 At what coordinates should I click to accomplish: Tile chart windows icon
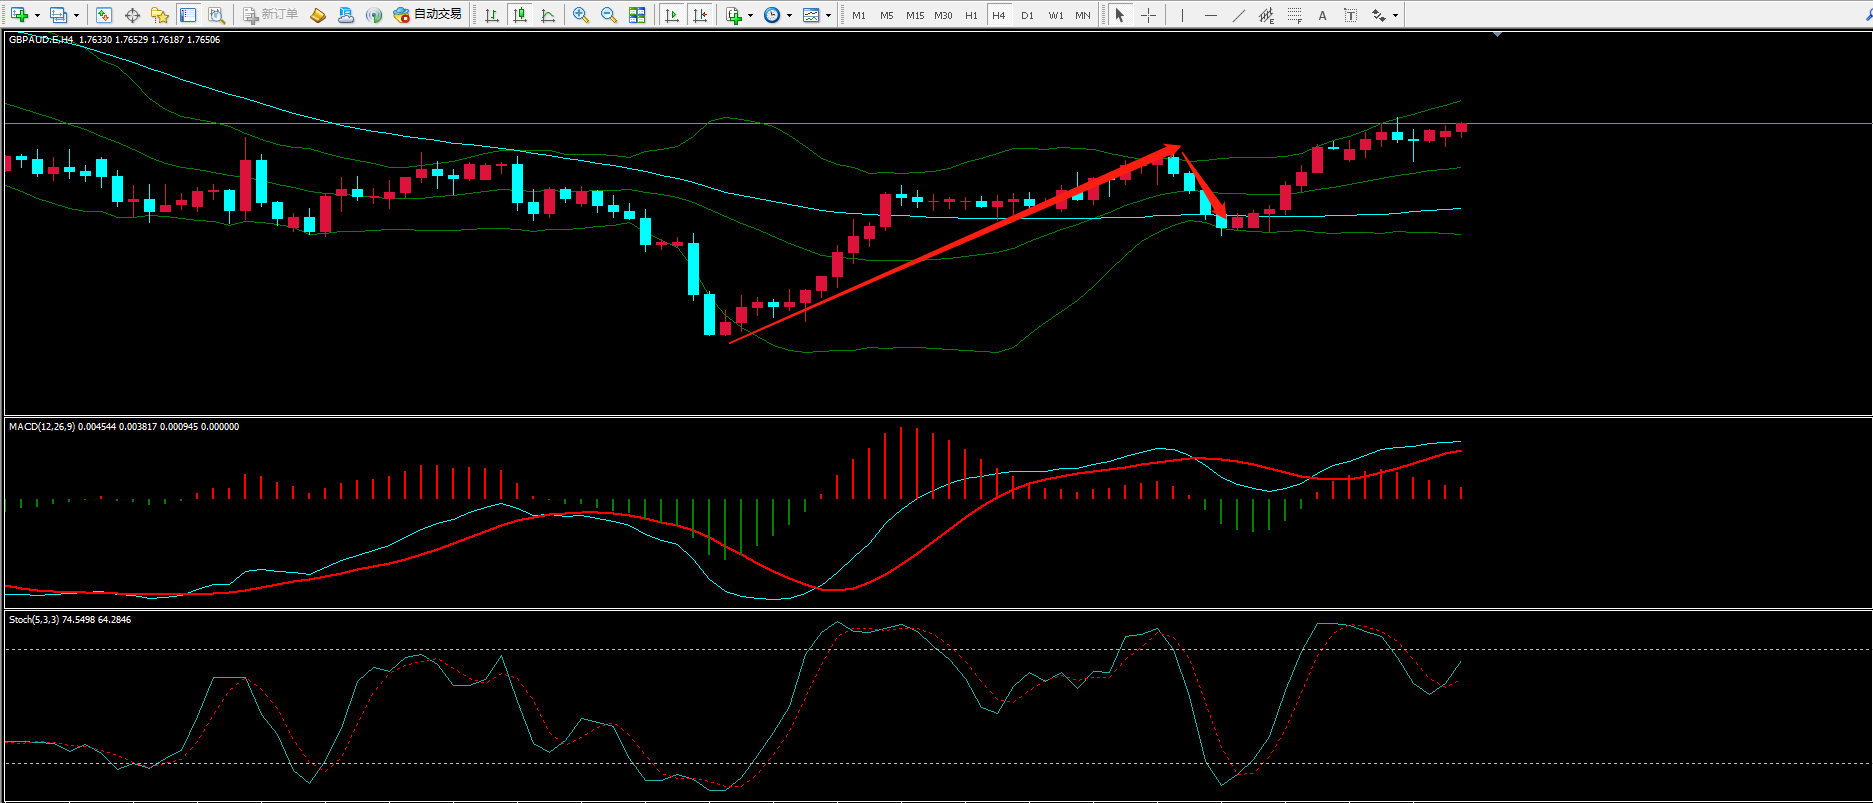tap(637, 15)
